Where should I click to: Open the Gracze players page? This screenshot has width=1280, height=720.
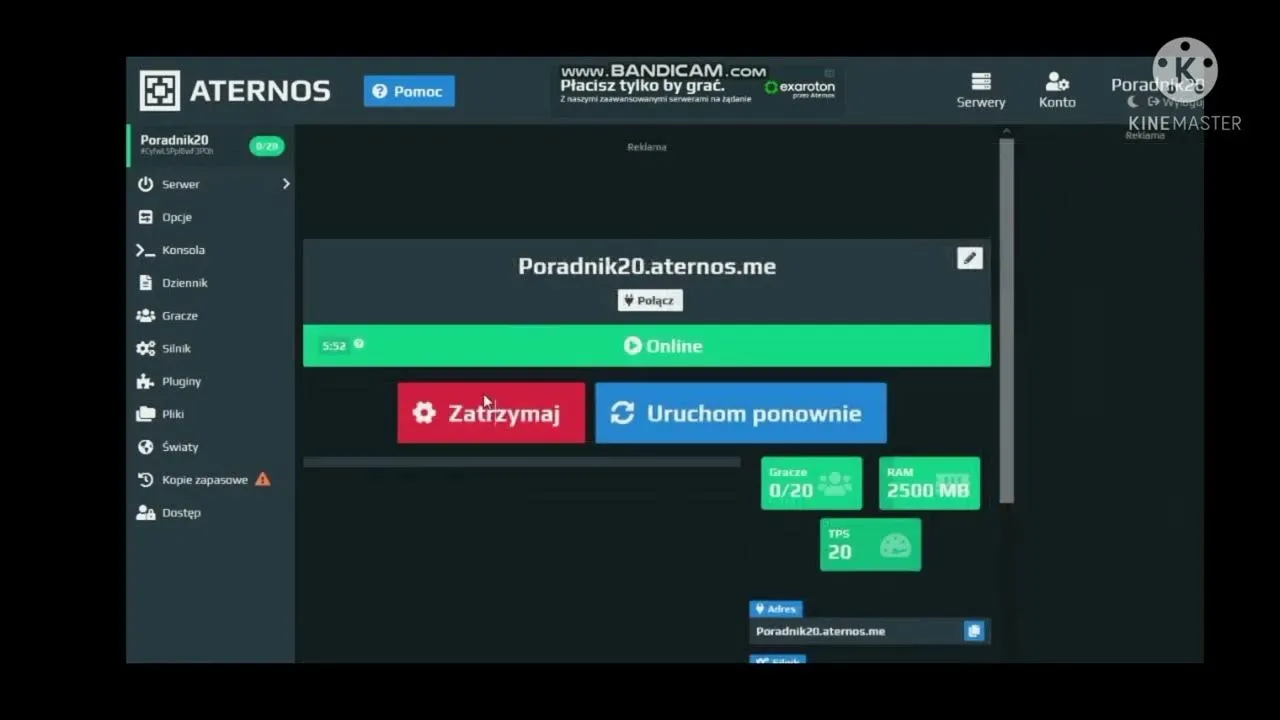point(211,315)
